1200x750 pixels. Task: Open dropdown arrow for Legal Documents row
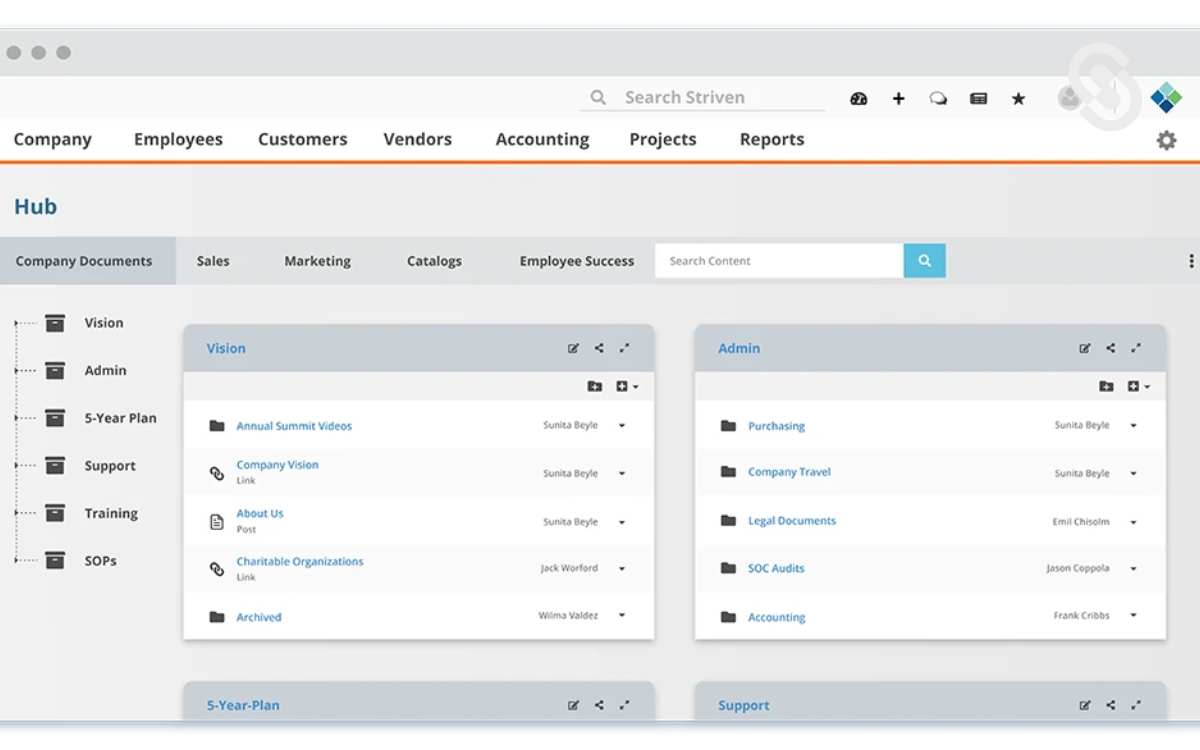click(x=1134, y=522)
